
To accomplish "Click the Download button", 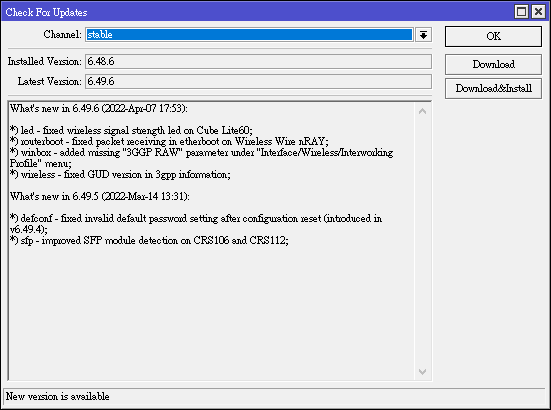I will 493,64.
